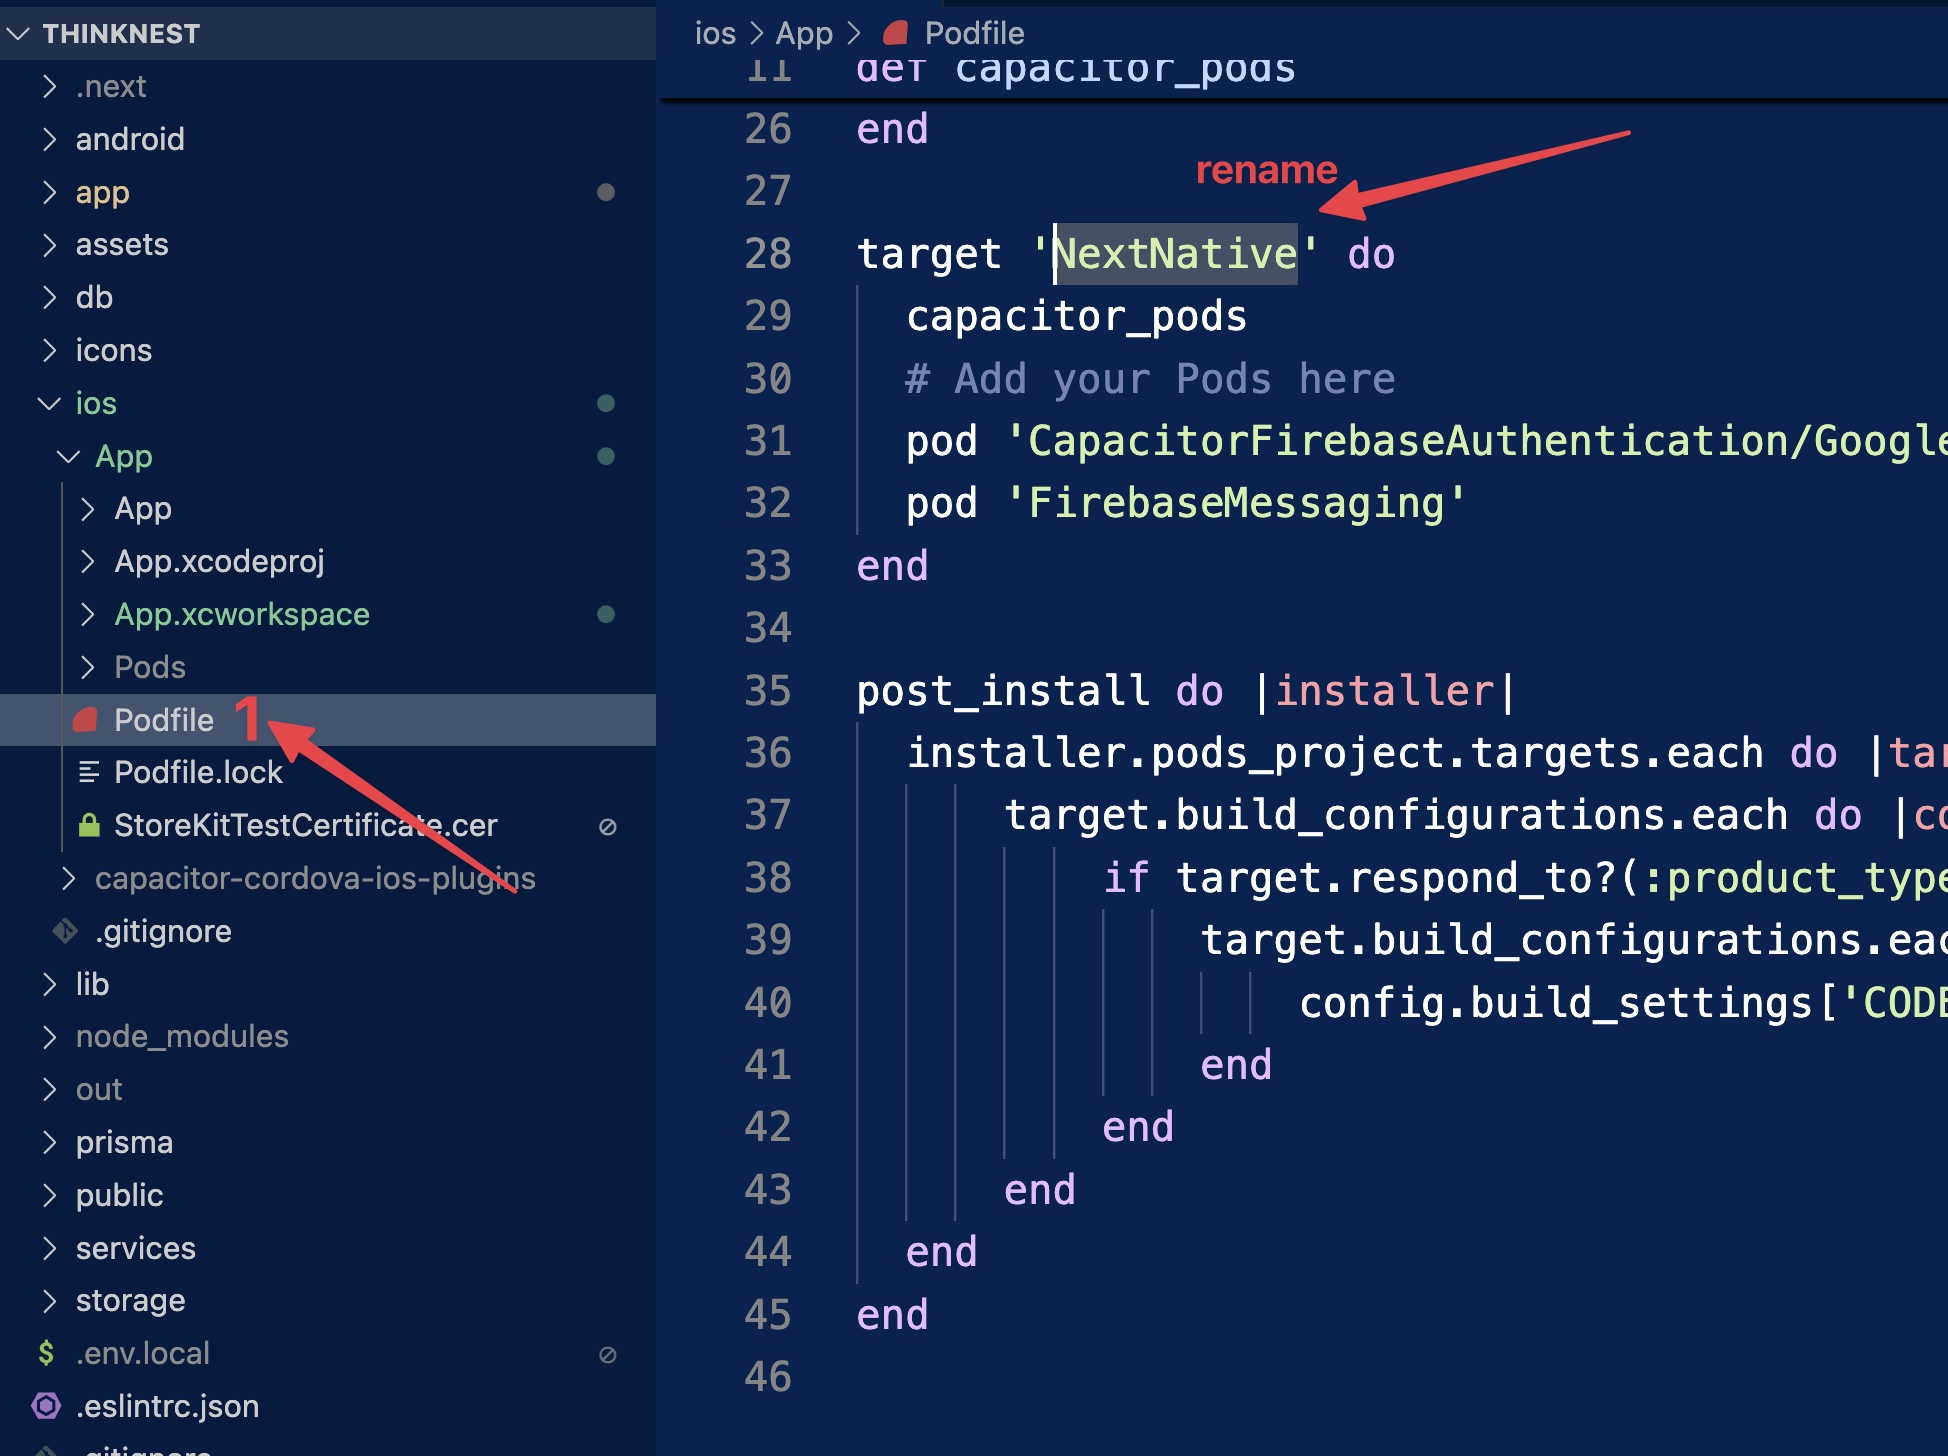Select the node_modules folder
This screenshot has height=1456, width=1948.
[181, 1036]
